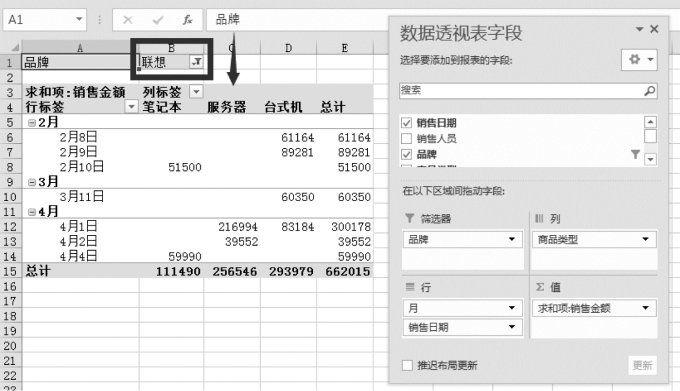Select the value 216994
Screen dimensions: 680x391
tap(238, 227)
